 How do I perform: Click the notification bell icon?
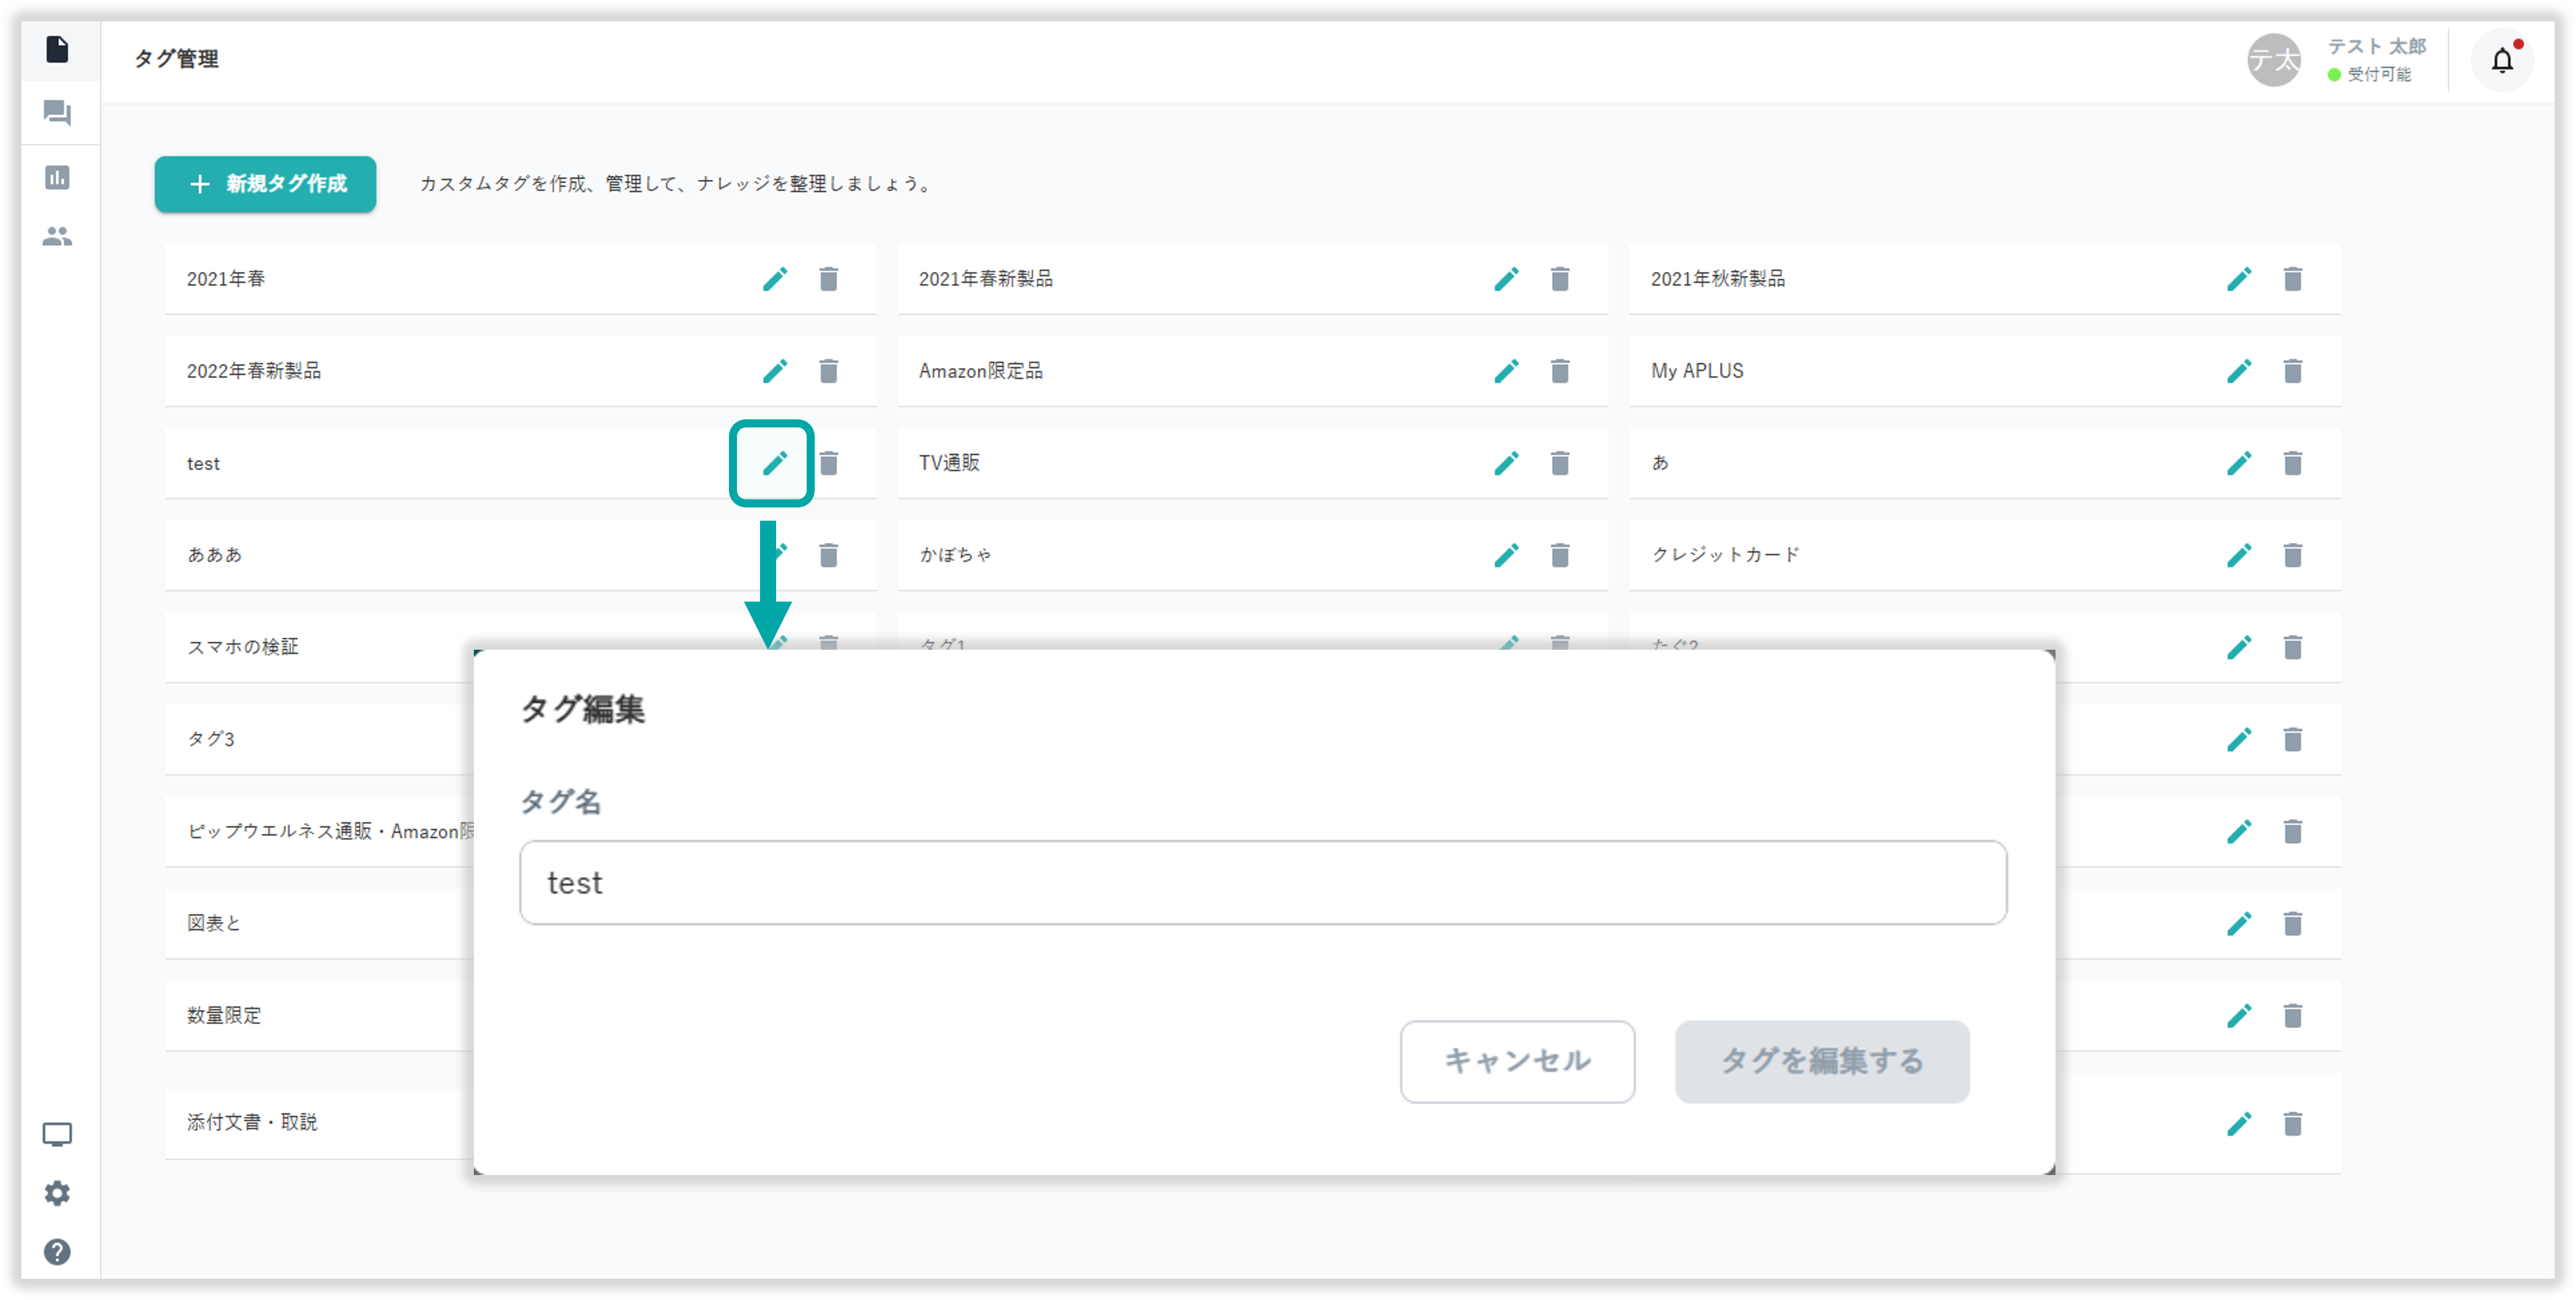(x=2502, y=61)
